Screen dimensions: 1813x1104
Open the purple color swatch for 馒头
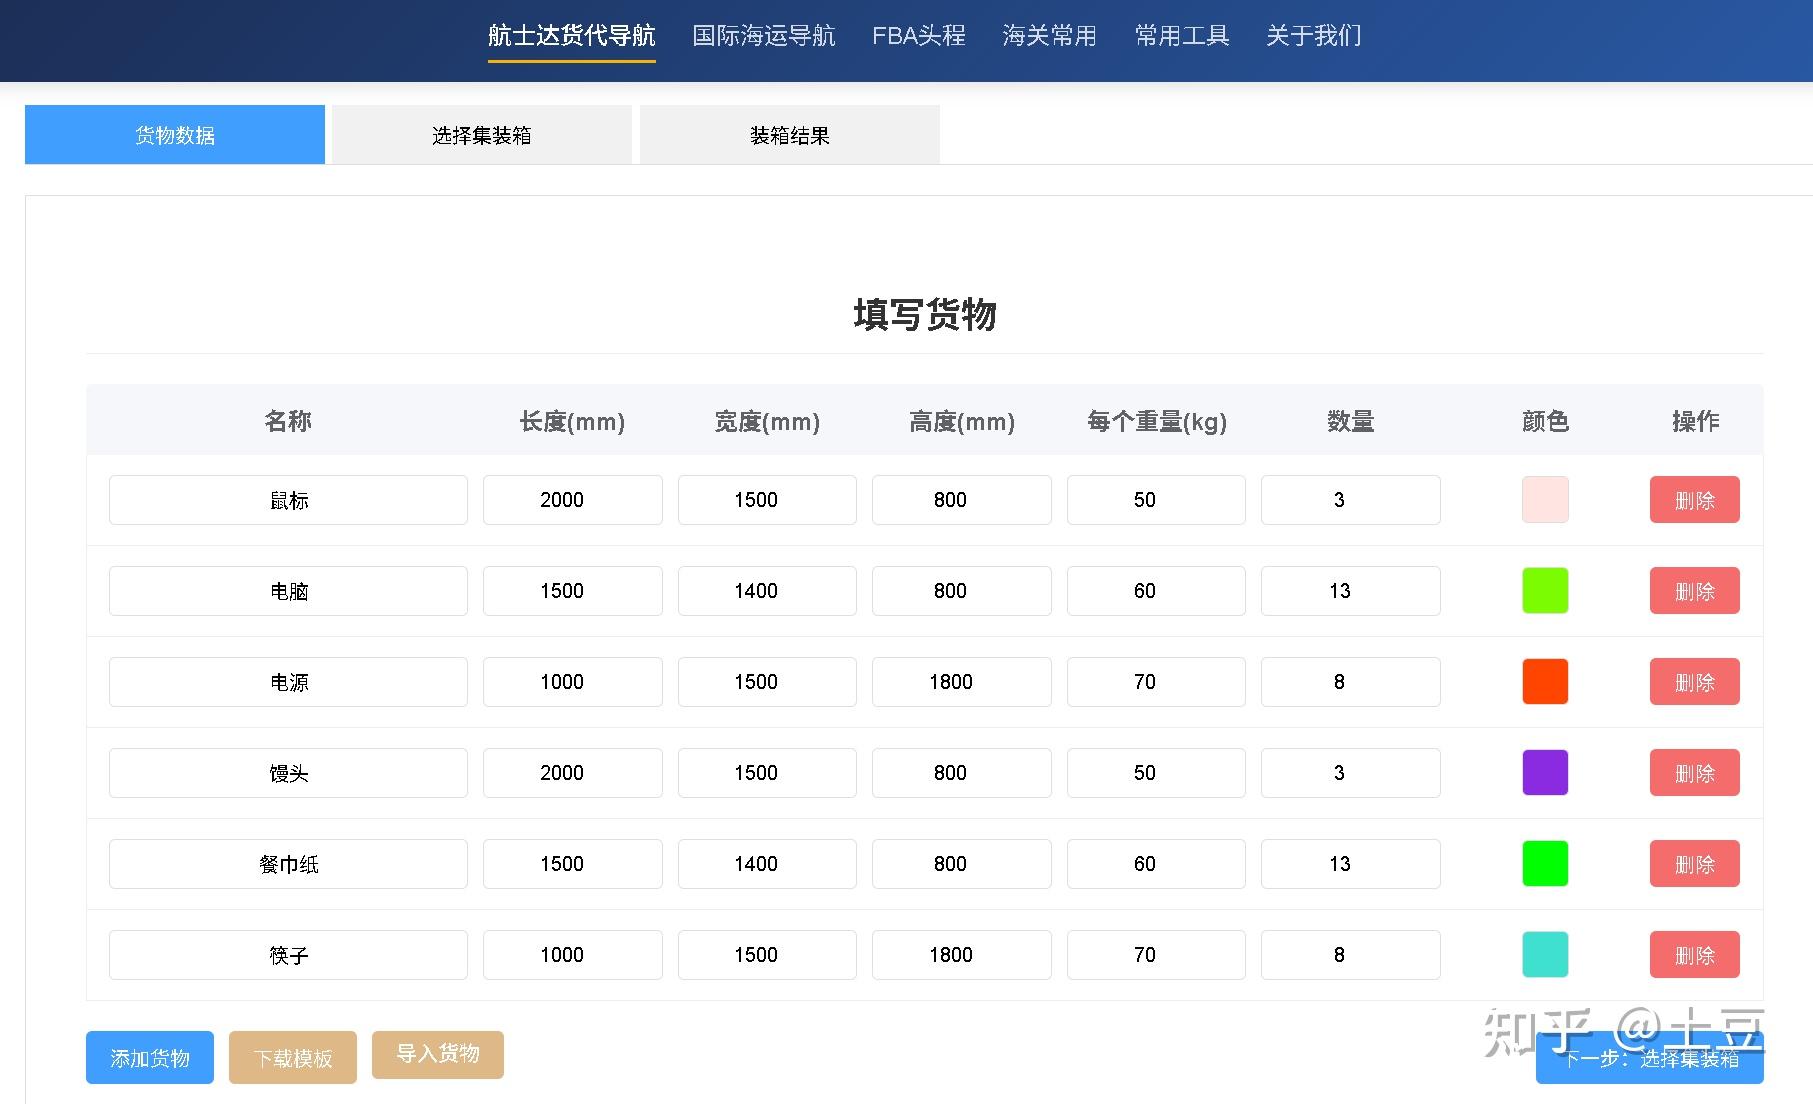point(1544,772)
